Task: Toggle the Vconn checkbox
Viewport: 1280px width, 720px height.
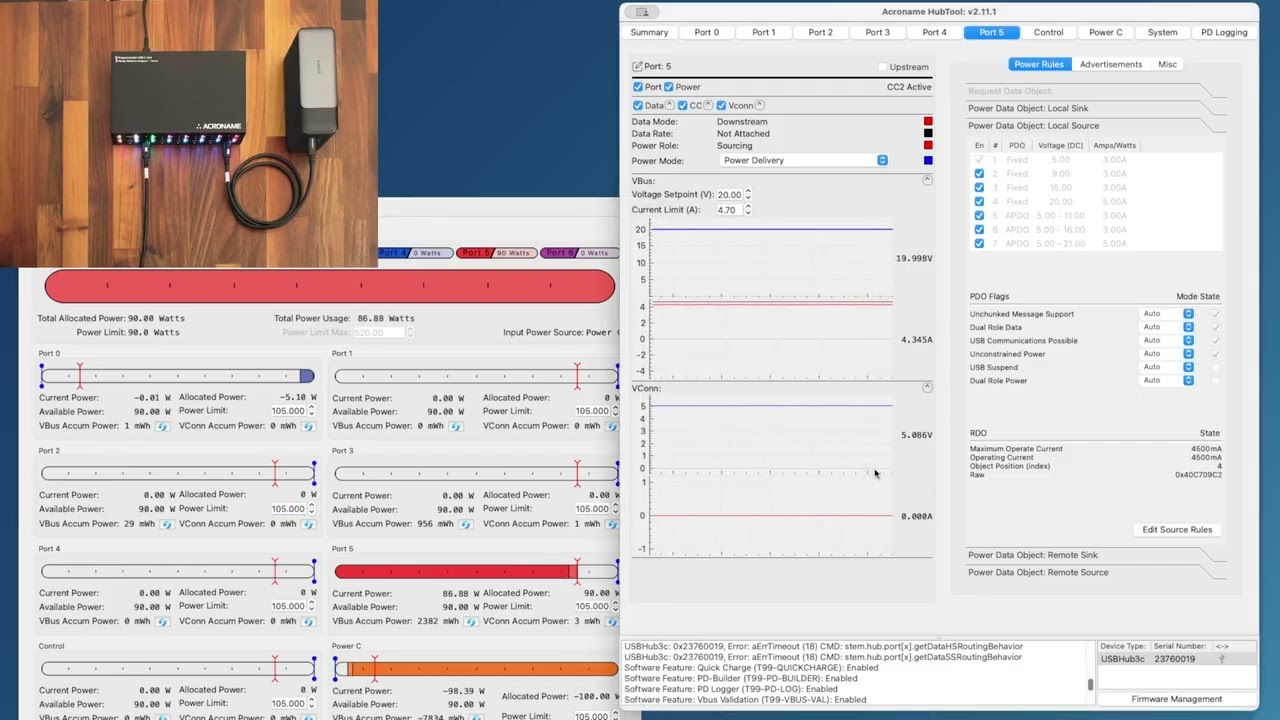Action: point(721,105)
